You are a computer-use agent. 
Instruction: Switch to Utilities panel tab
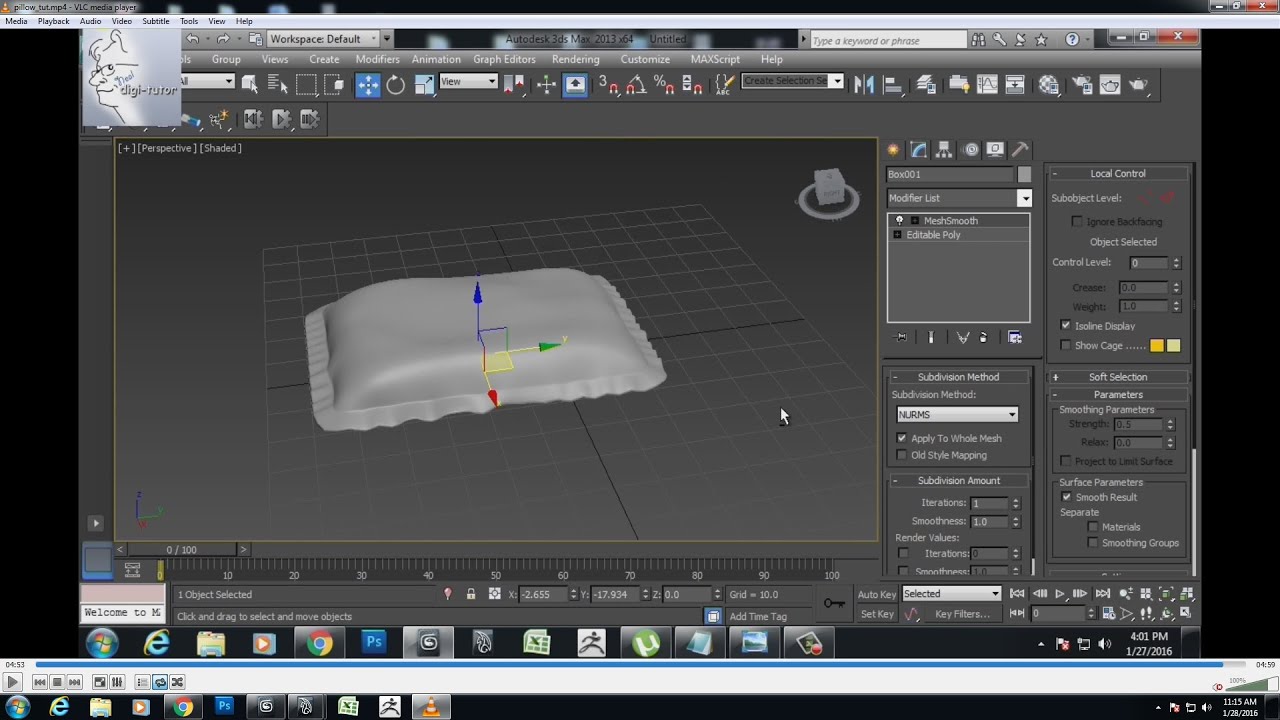pyautogui.click(x=1020, y=150)
